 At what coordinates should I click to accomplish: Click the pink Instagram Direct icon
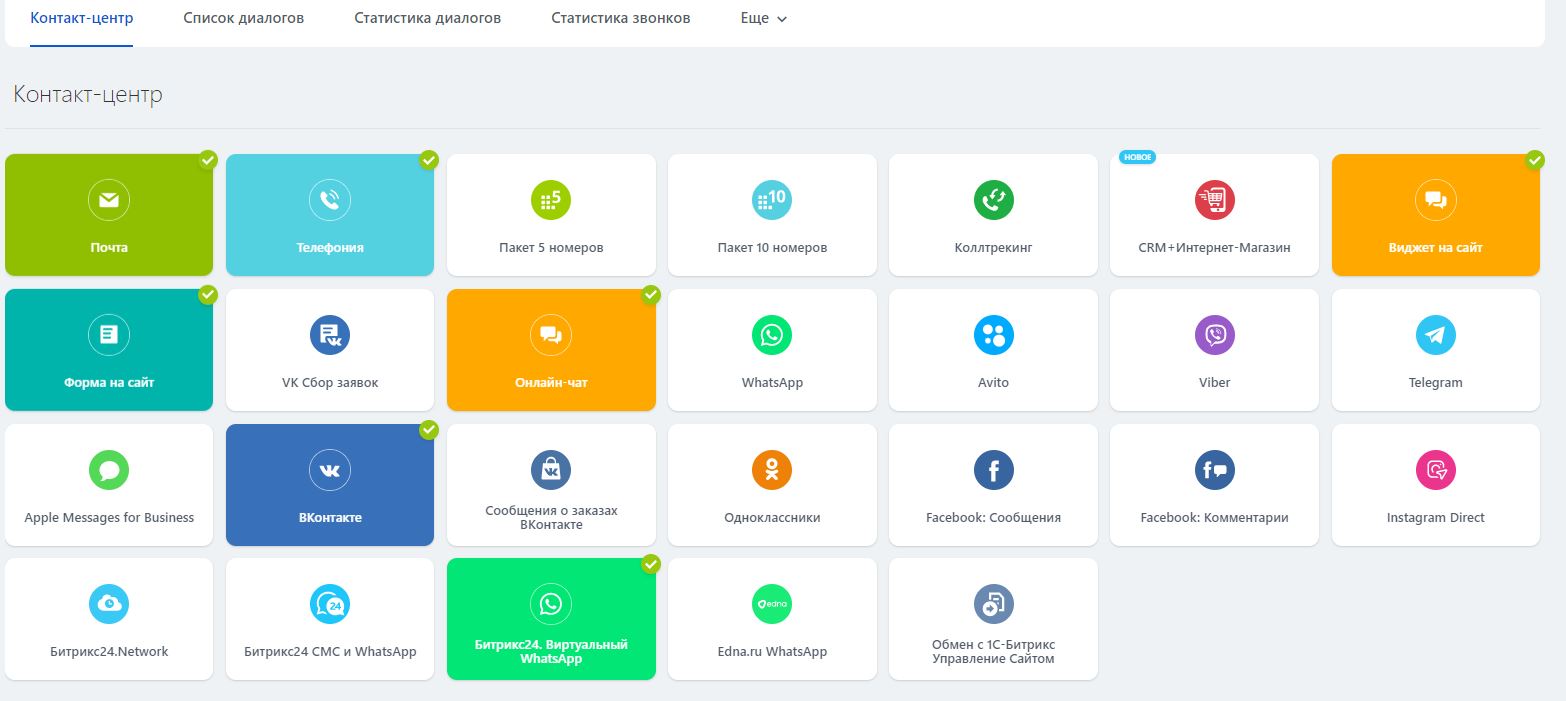click(1436, 470)
